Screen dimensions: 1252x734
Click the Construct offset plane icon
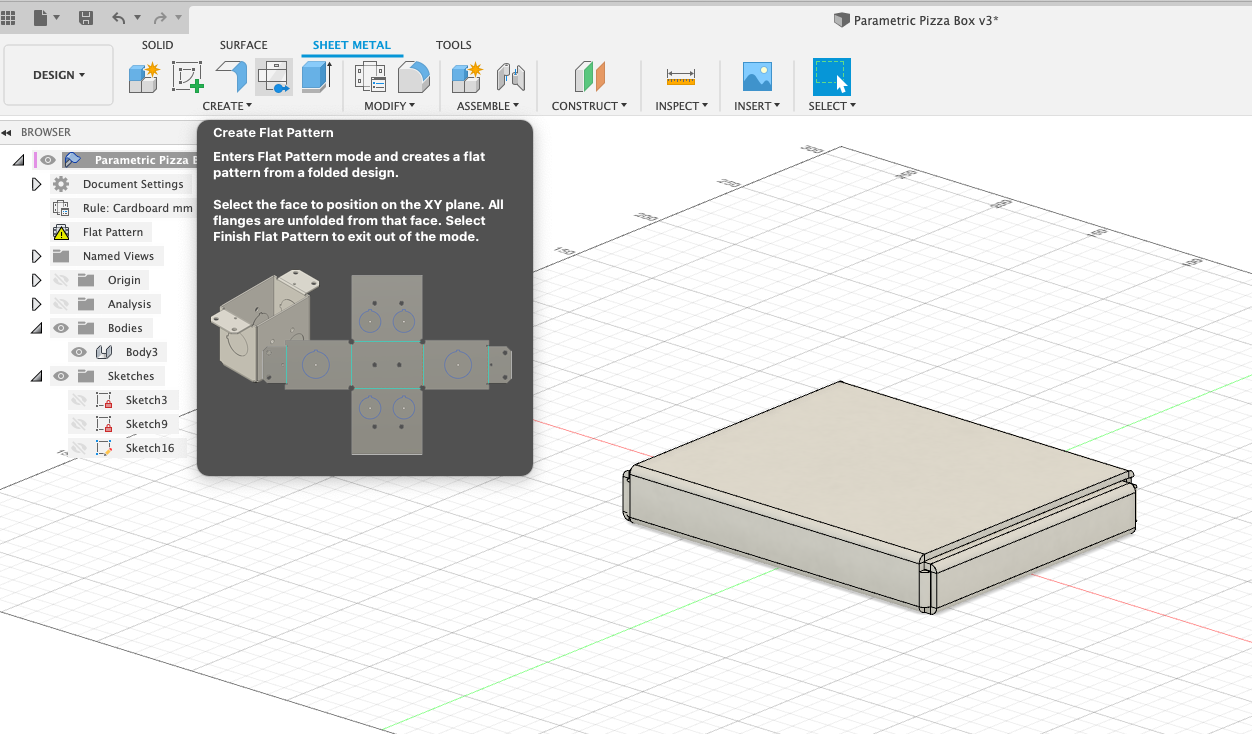[x=589, y=77]
